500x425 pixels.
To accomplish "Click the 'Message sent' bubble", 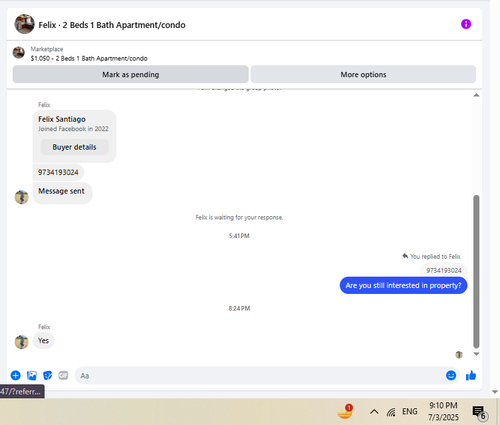I will (62, 192).
